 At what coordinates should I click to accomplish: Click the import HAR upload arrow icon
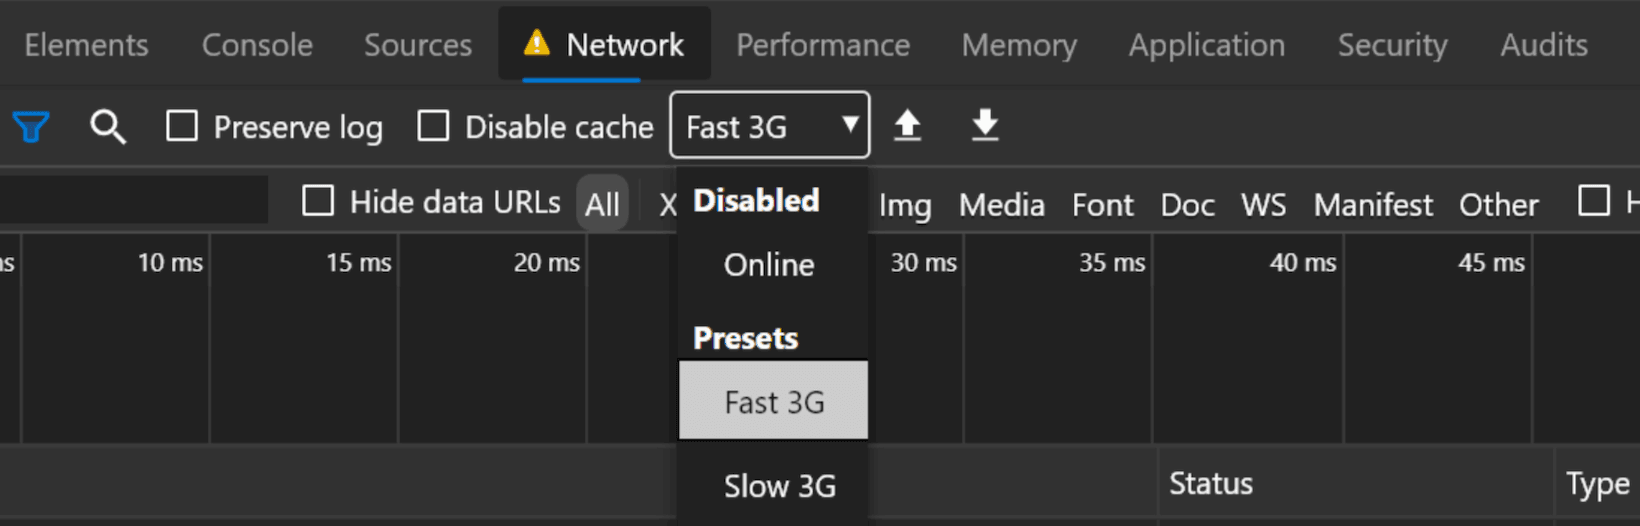pyautogui.click(x=907, y=125)
